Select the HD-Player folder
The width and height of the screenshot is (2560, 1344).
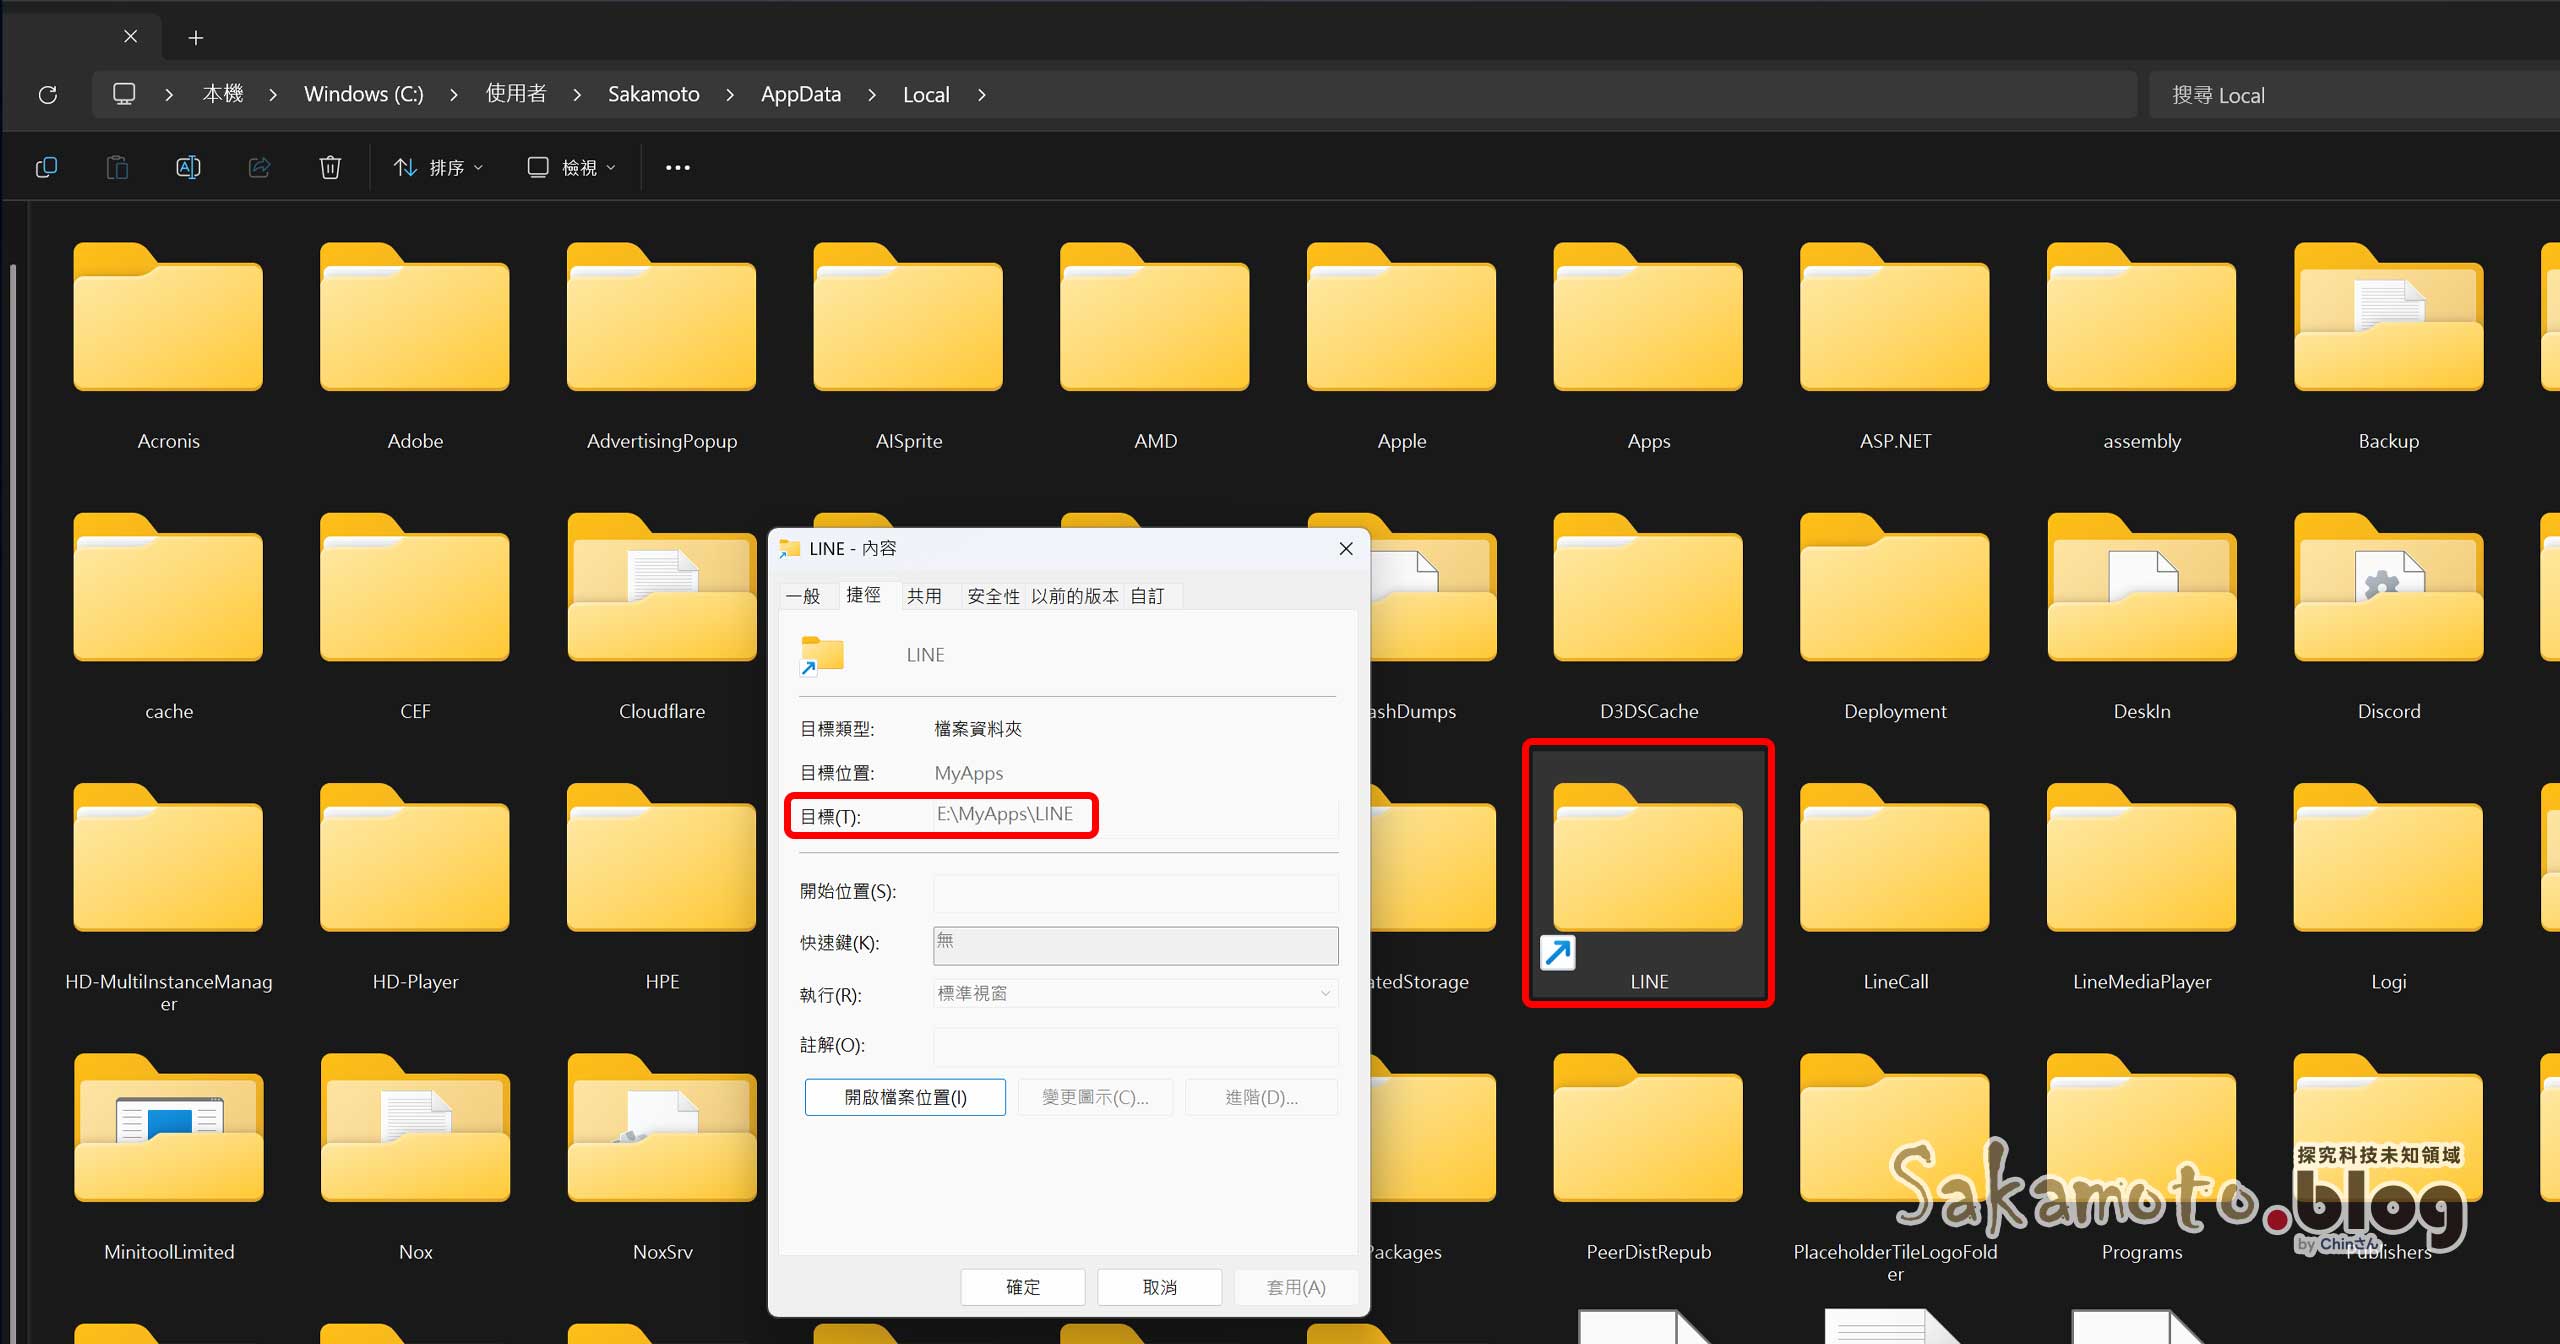(415, 886)
